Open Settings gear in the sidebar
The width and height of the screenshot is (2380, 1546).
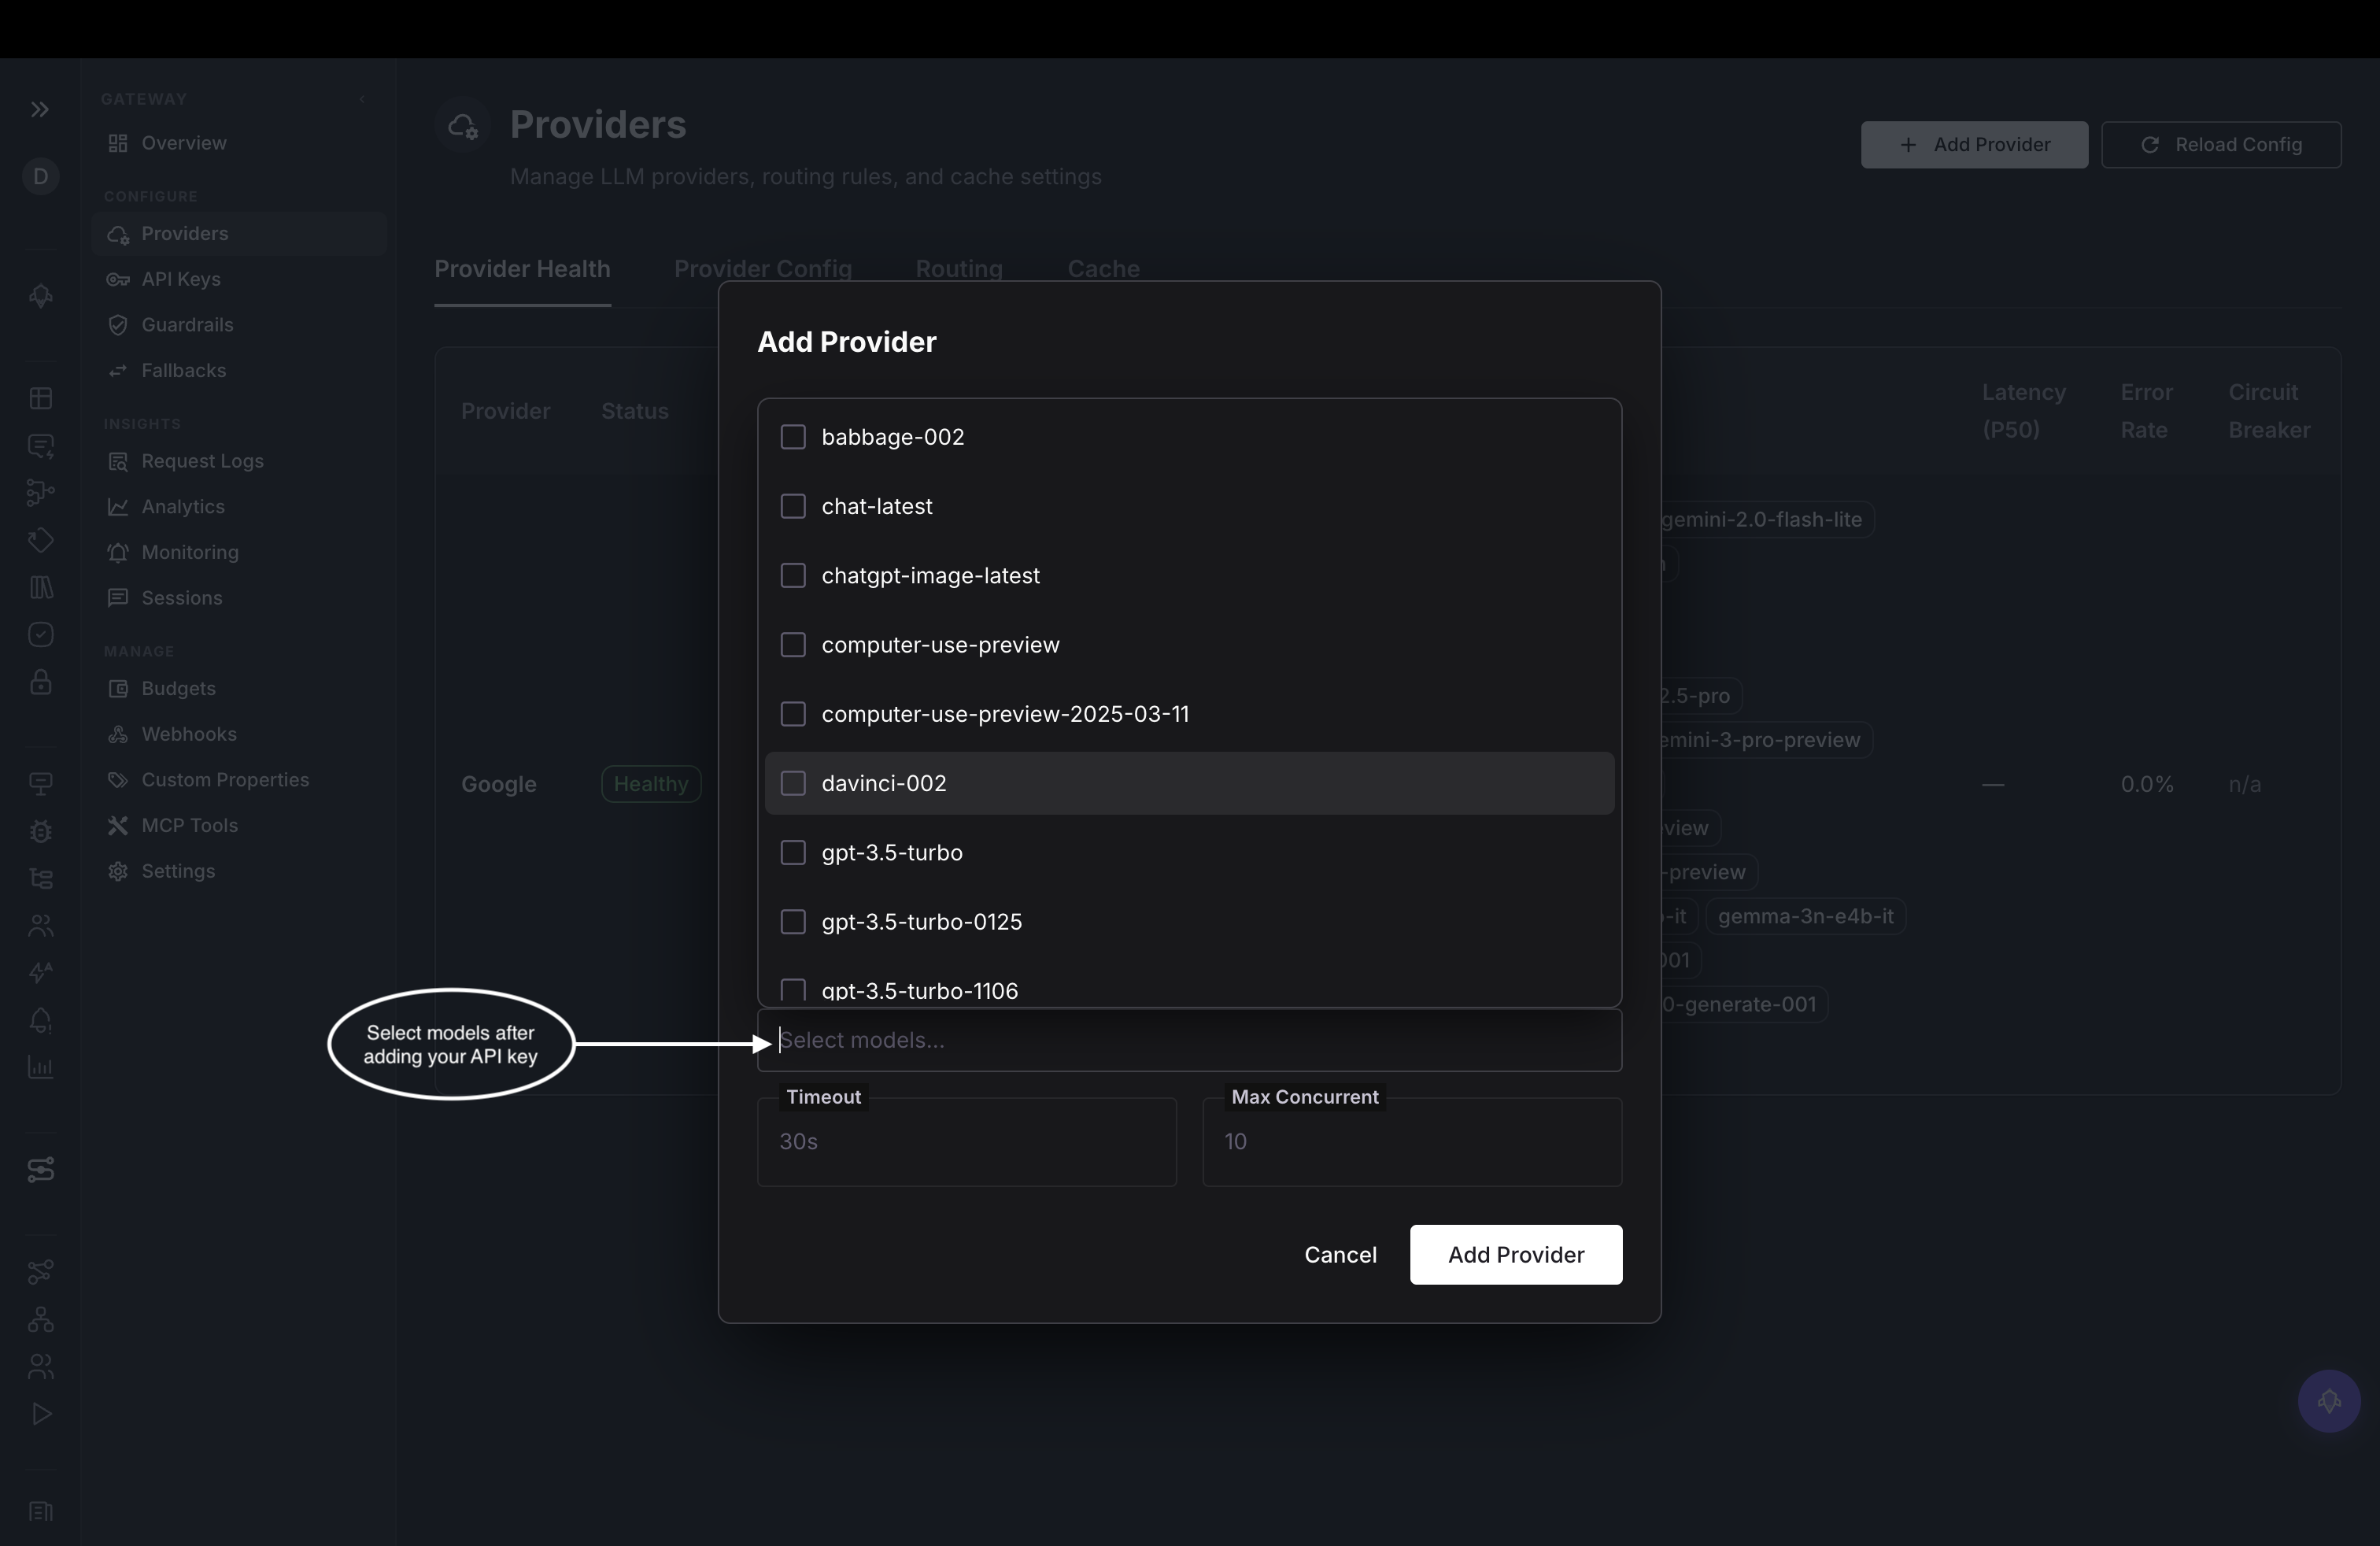238,871
